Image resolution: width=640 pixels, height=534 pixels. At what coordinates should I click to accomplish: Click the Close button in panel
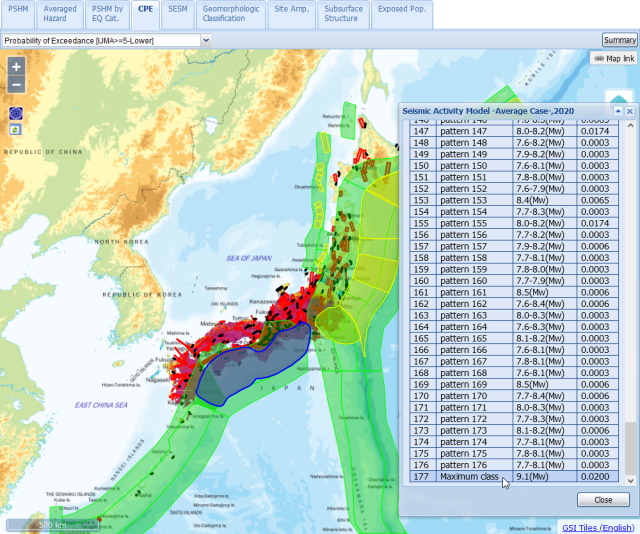[x=603, y=500]
